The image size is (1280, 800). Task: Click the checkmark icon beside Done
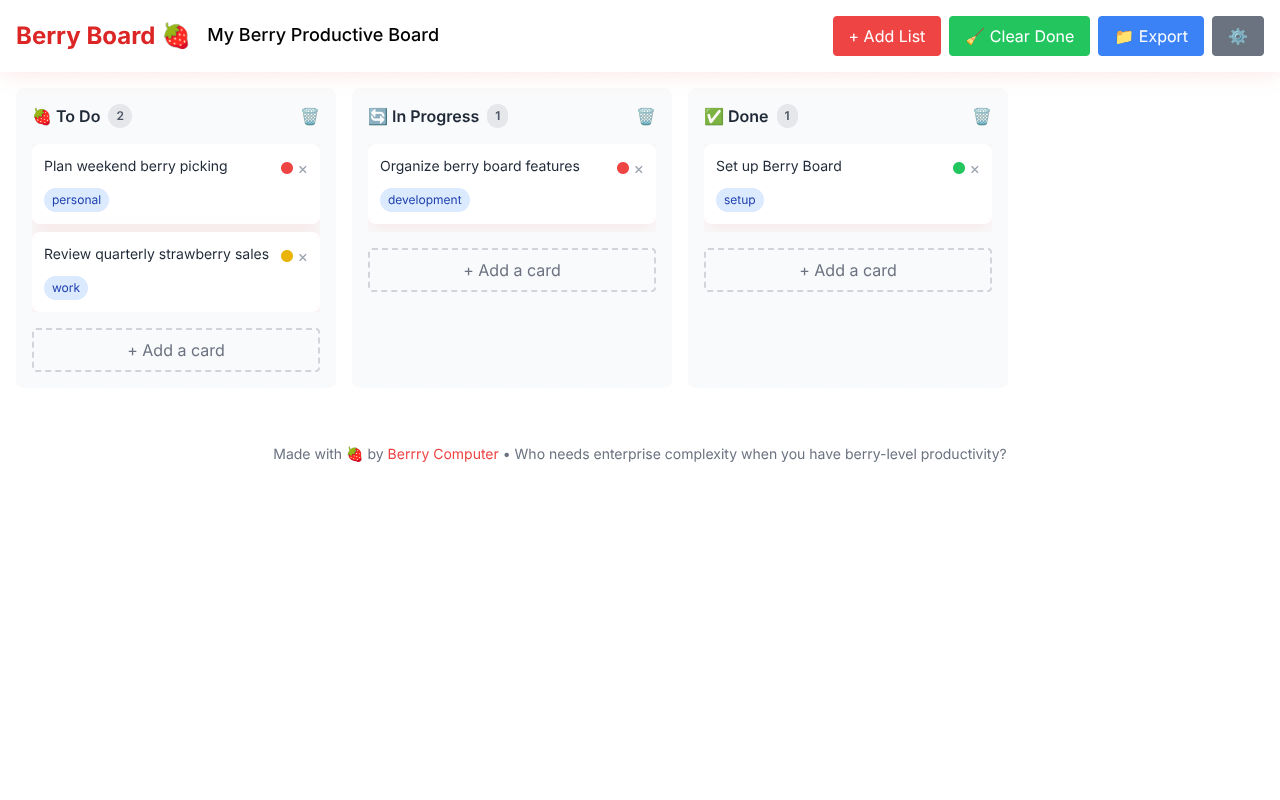(713, 116)
